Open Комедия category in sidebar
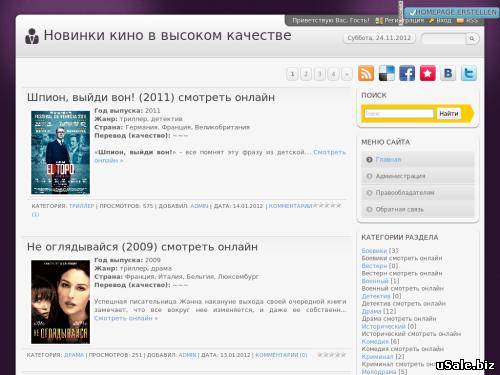The width and height of the screenshot is (500, 375). (x=375, y=342)
